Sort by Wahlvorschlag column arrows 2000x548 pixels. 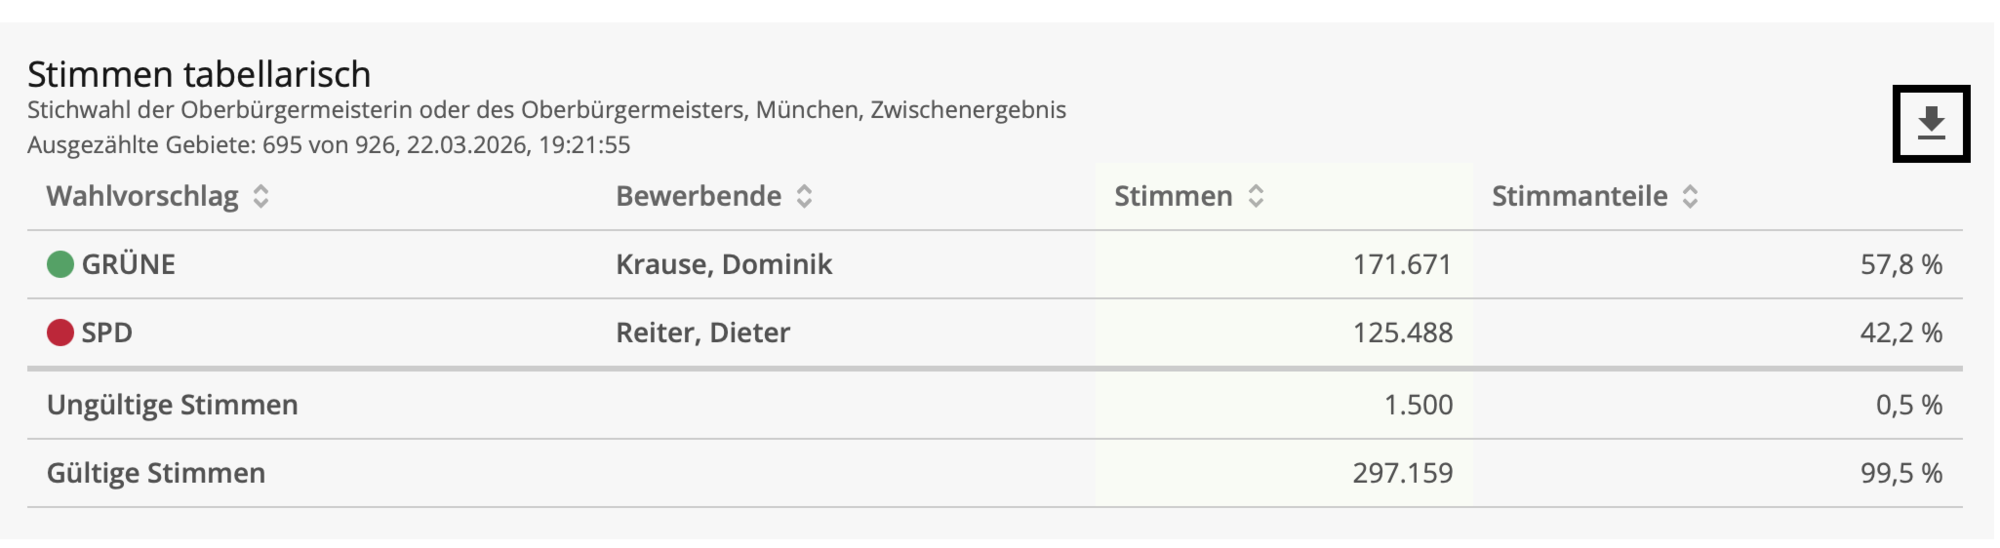point(261,196)
